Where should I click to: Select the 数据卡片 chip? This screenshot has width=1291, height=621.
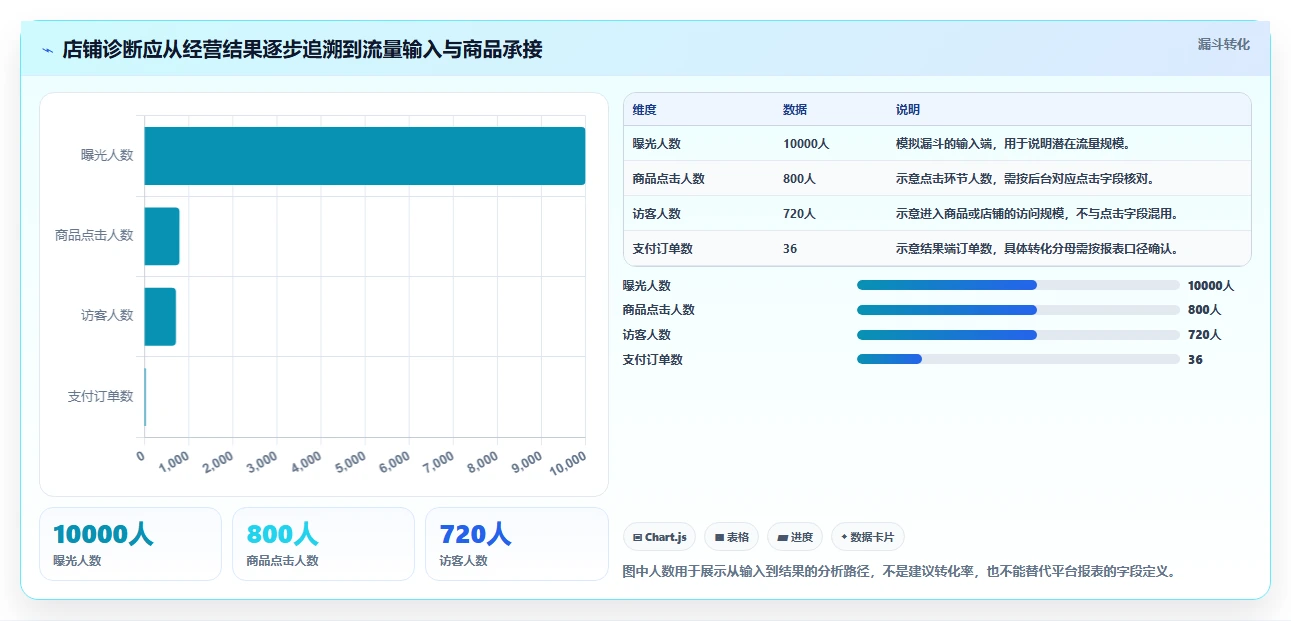coord(868,537)
